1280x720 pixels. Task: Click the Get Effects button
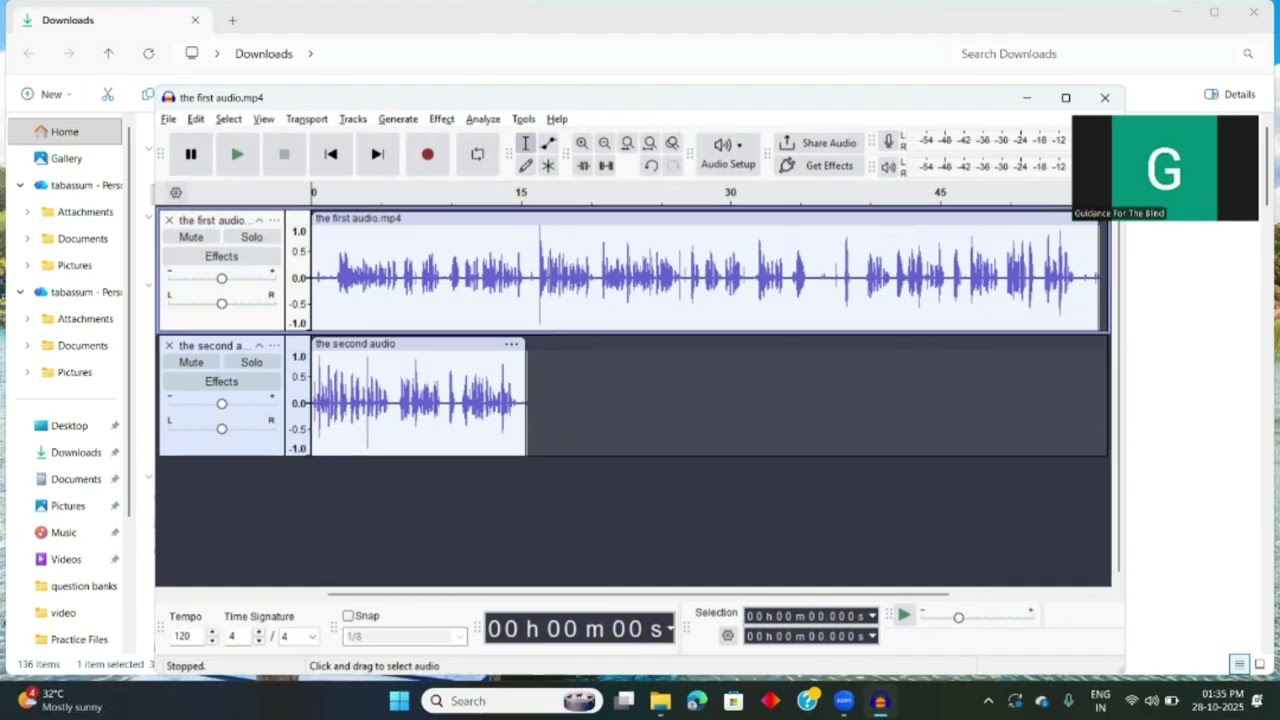818,165
